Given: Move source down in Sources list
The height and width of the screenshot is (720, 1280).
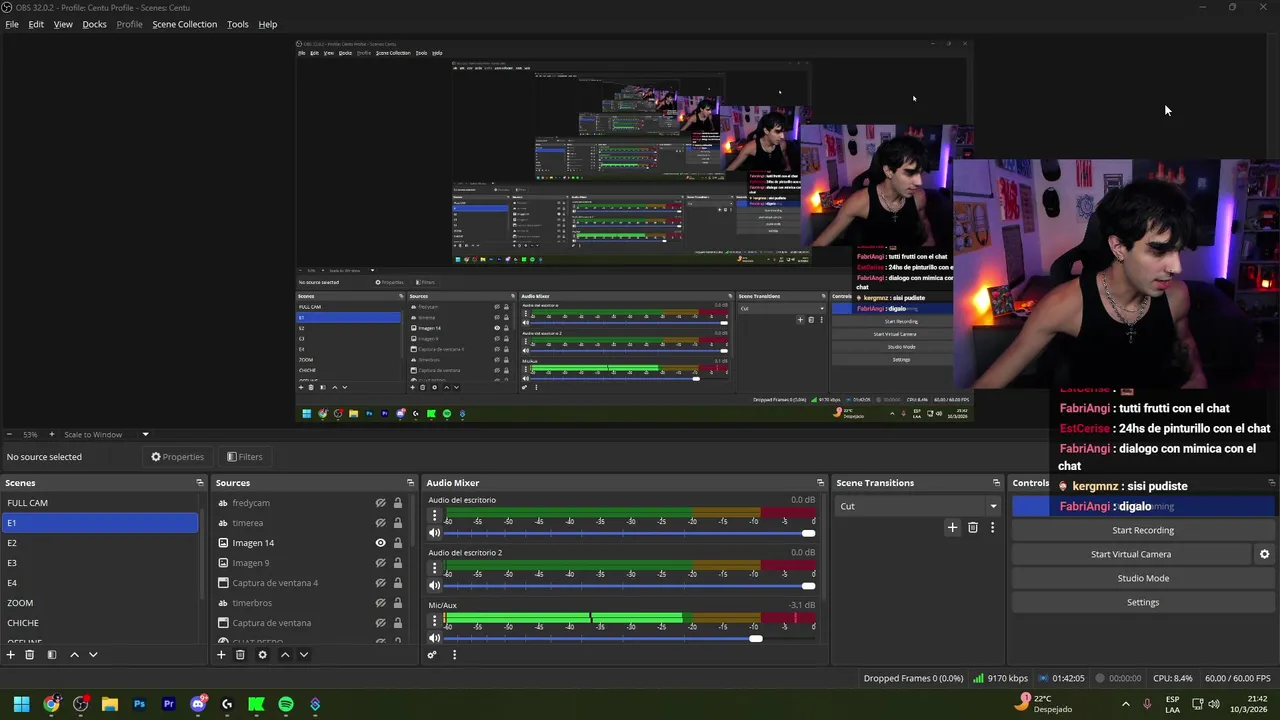Looking at the screenshot, I should click(304, 655).
